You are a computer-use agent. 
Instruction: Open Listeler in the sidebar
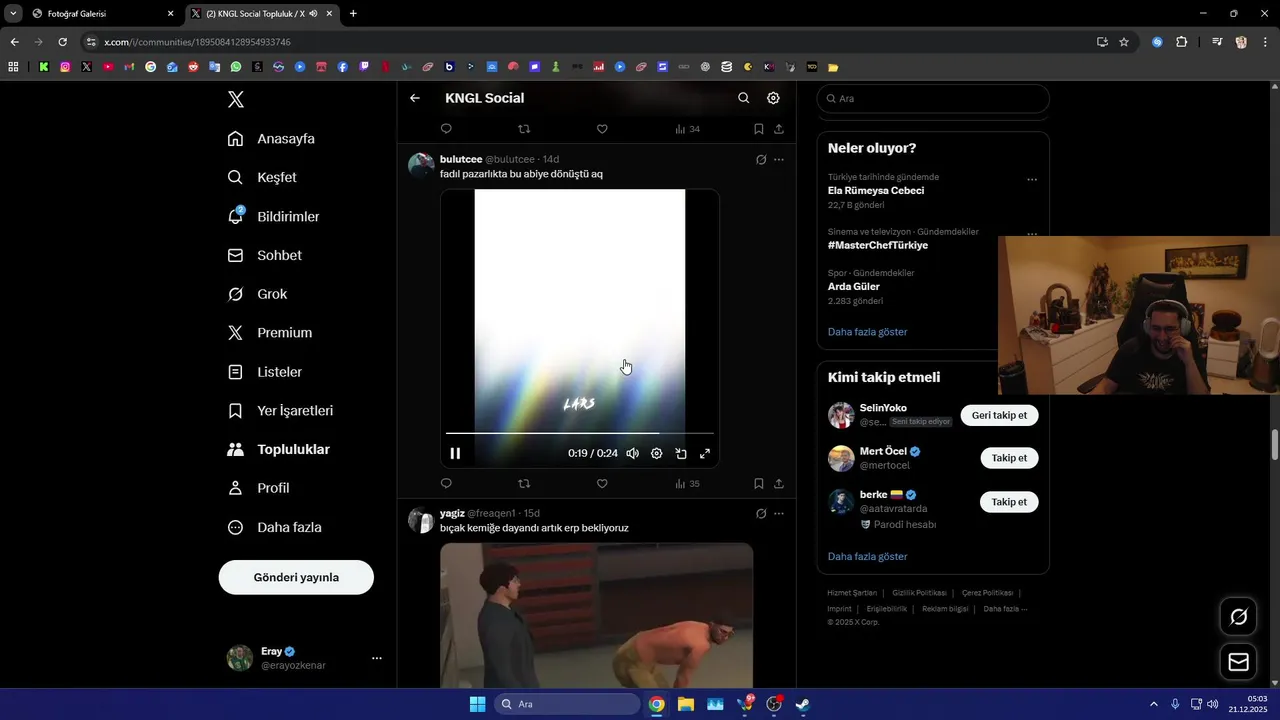point(265,372)
